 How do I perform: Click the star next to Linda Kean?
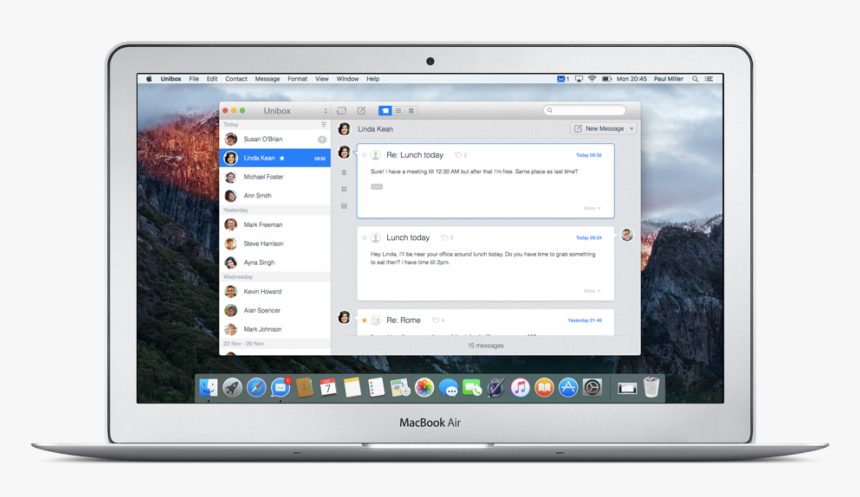tap(282, 158)
